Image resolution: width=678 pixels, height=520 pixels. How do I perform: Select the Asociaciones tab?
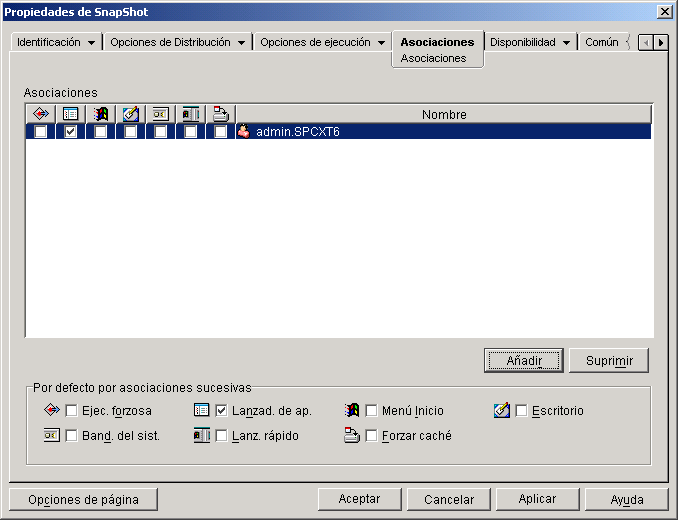click(x=437, y=42)
